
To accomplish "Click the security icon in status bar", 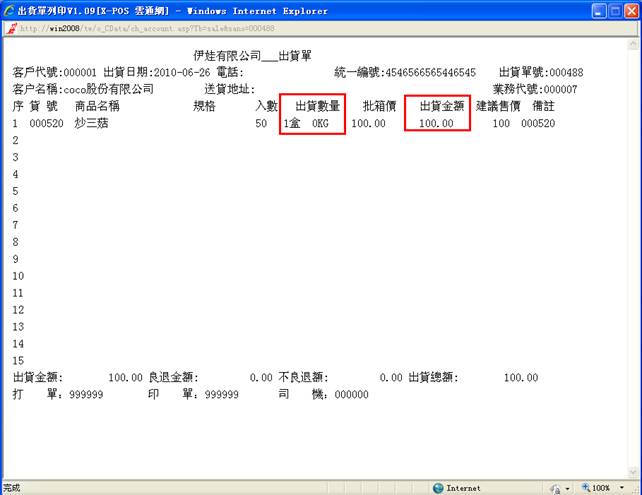I will (x=555, y=488).
